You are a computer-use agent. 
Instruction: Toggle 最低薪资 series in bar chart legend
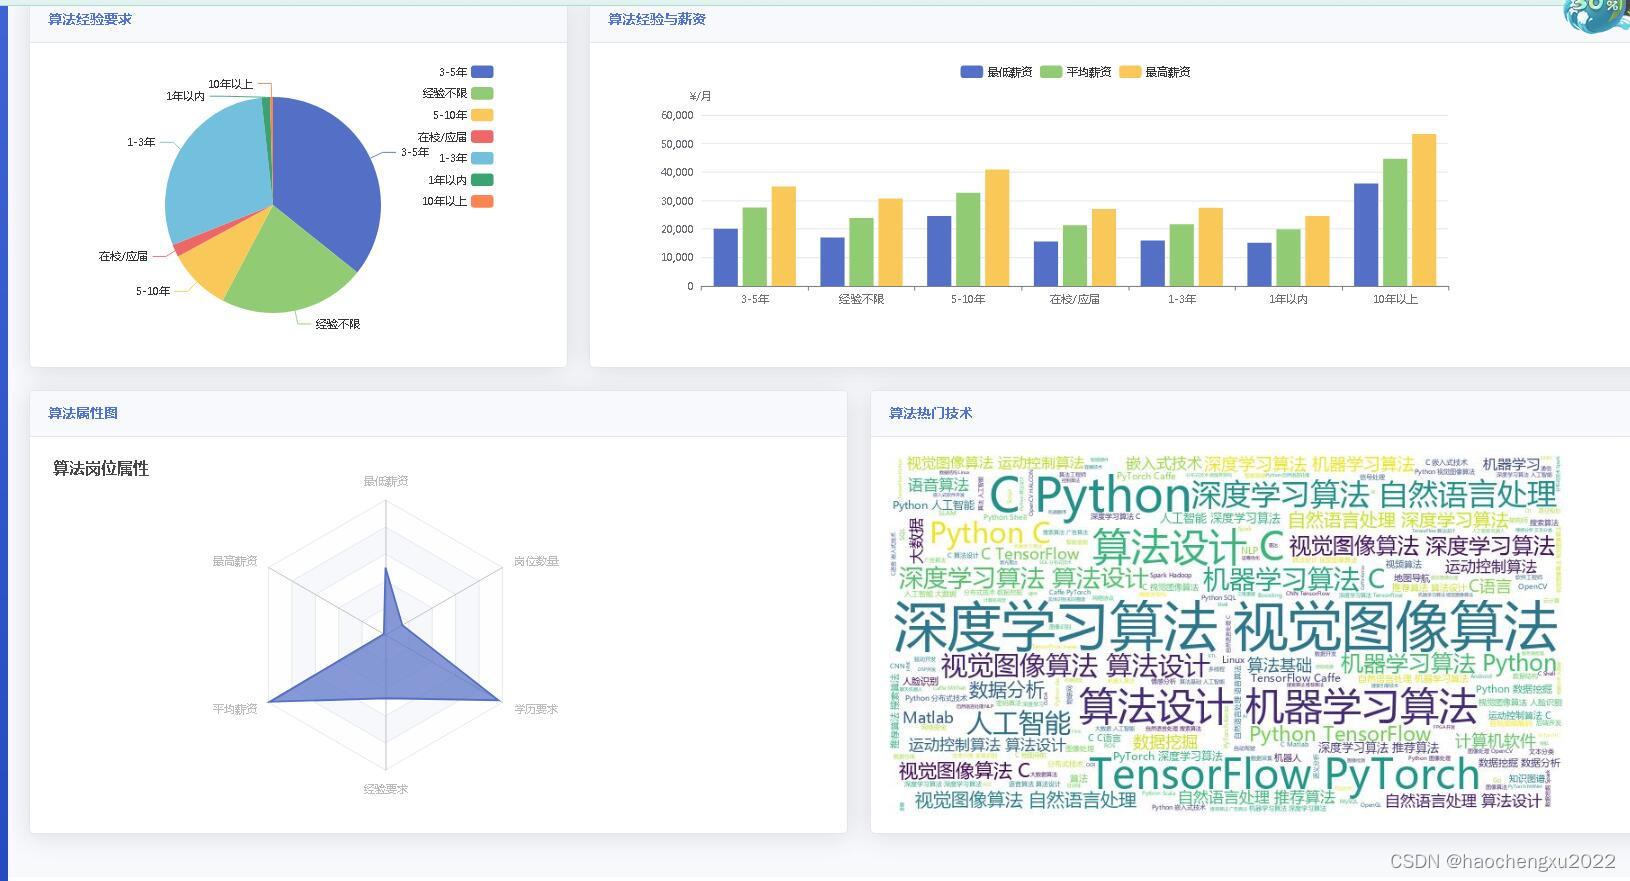point(996,72)
